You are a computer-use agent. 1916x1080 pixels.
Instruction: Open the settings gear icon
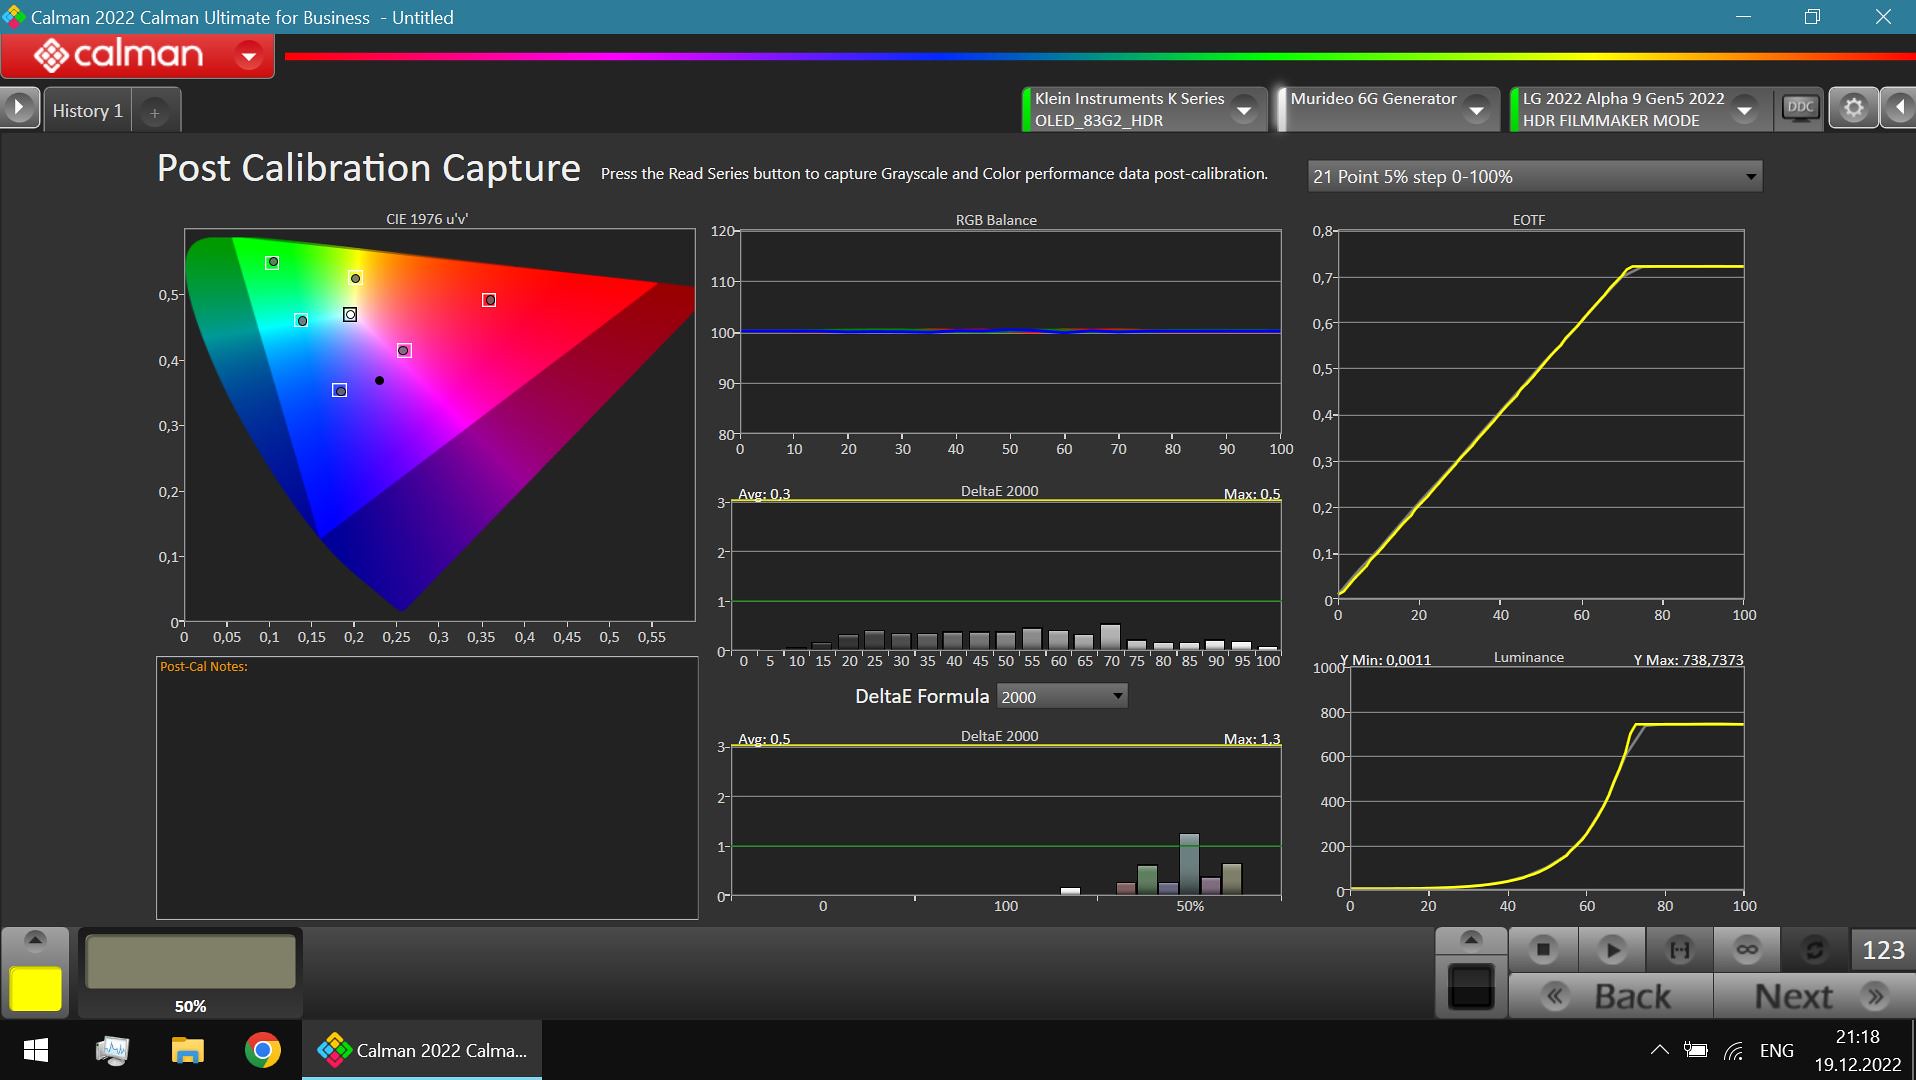(x=1853, y=108)
